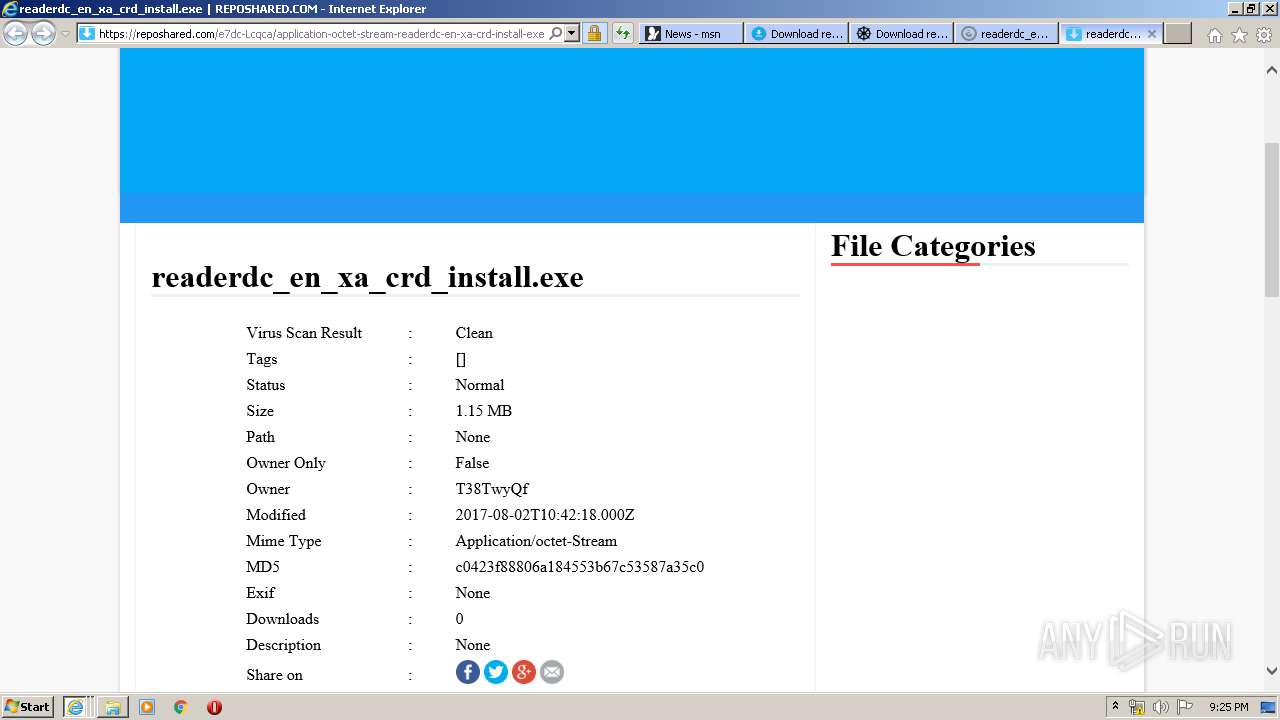Click the taskbar clock 9:25 PM
Viewport: 1280px width, 720px height.
point(1228,707)
